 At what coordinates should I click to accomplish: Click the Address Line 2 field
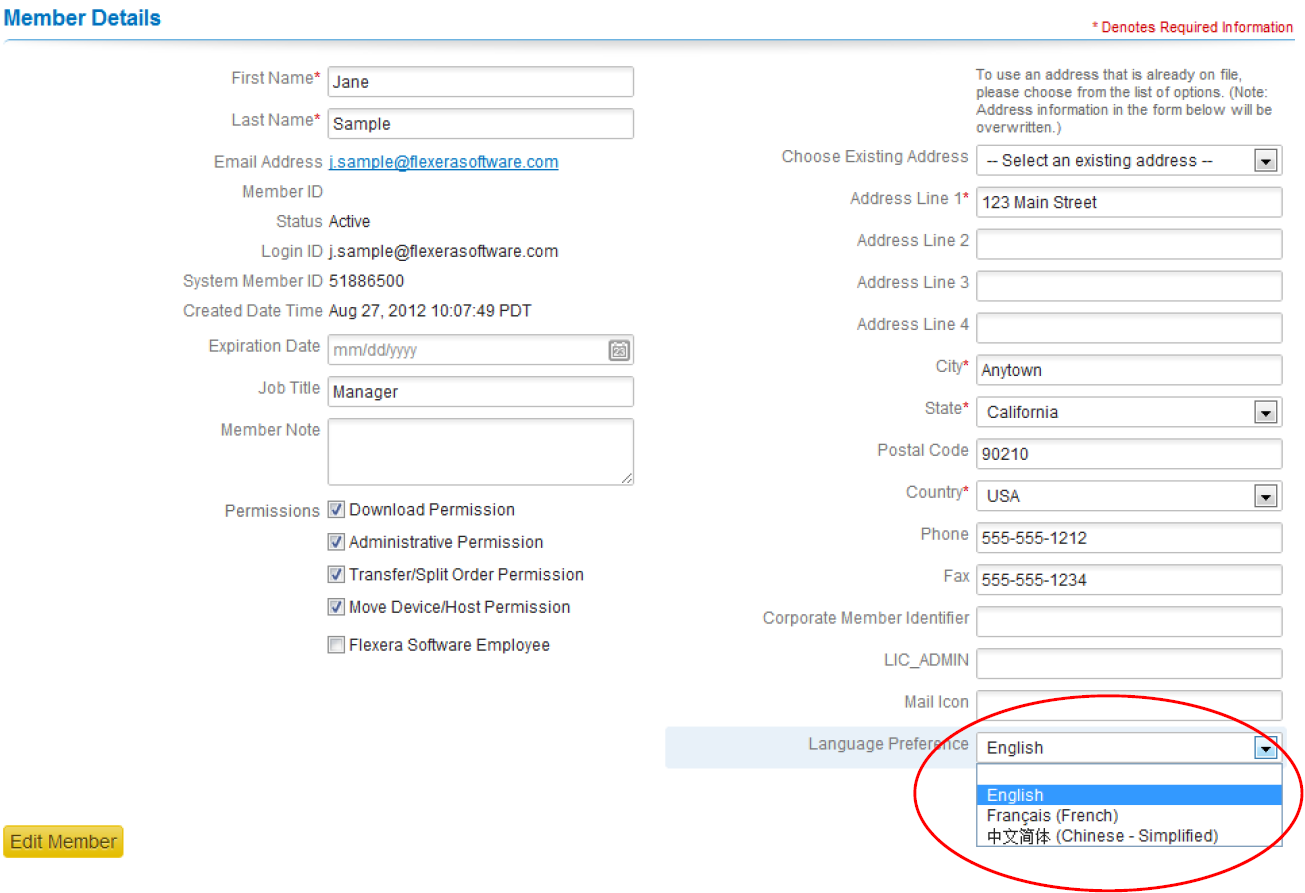1128,244
